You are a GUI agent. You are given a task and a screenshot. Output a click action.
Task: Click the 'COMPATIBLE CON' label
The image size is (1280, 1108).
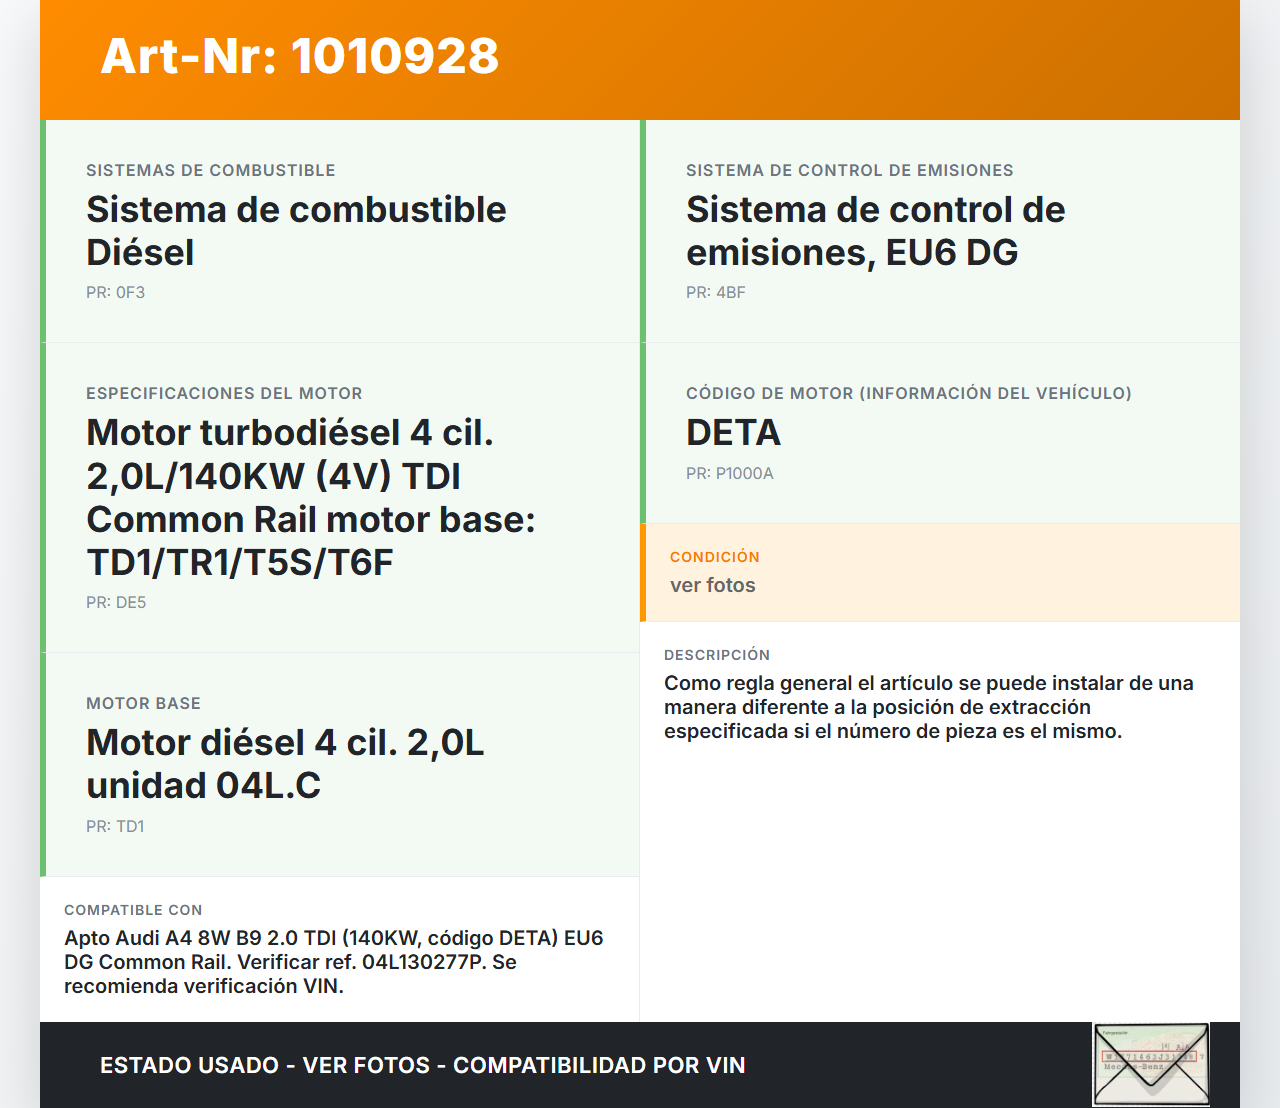pos(133,910)
